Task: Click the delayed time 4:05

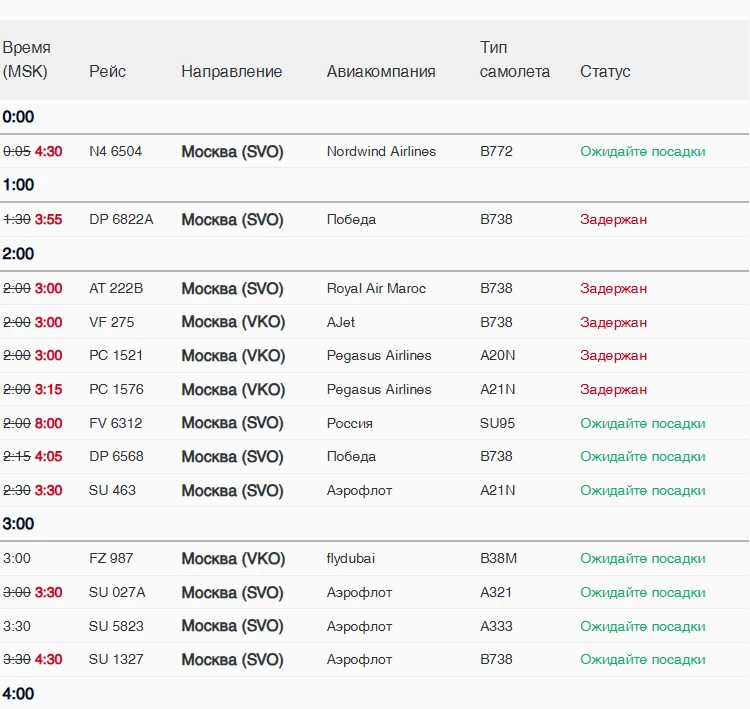Action: 48,456
